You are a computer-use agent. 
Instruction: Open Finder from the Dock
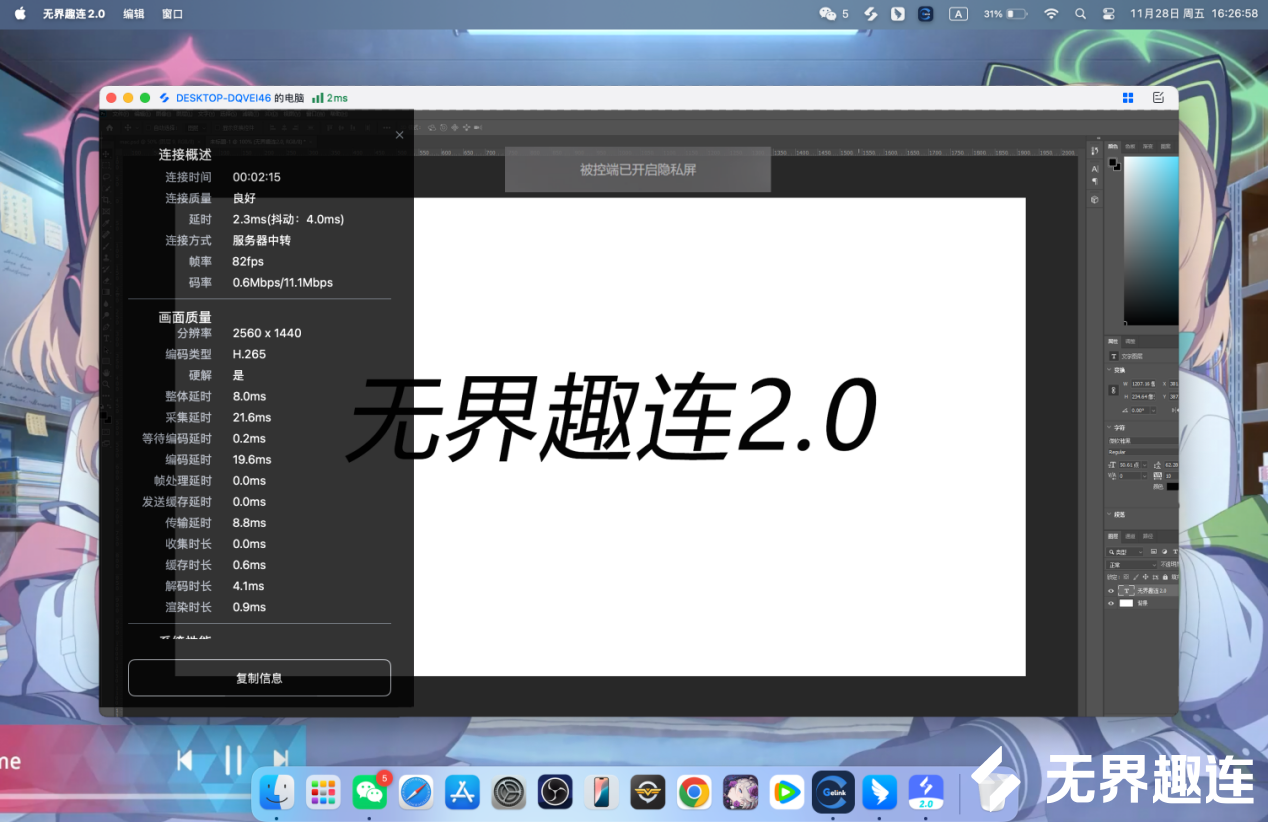tap(277, 792)
